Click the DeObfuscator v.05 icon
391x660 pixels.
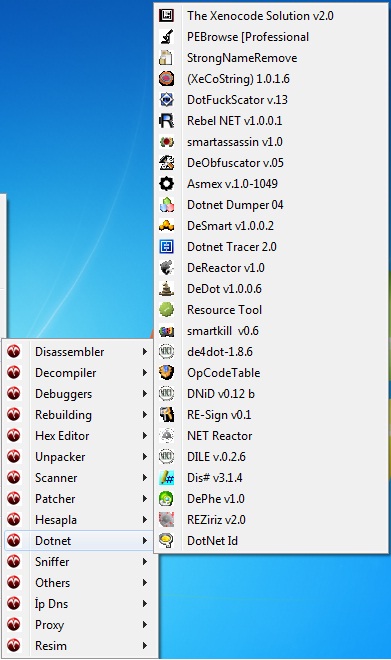pyautogui.click(x=167, y=163)
